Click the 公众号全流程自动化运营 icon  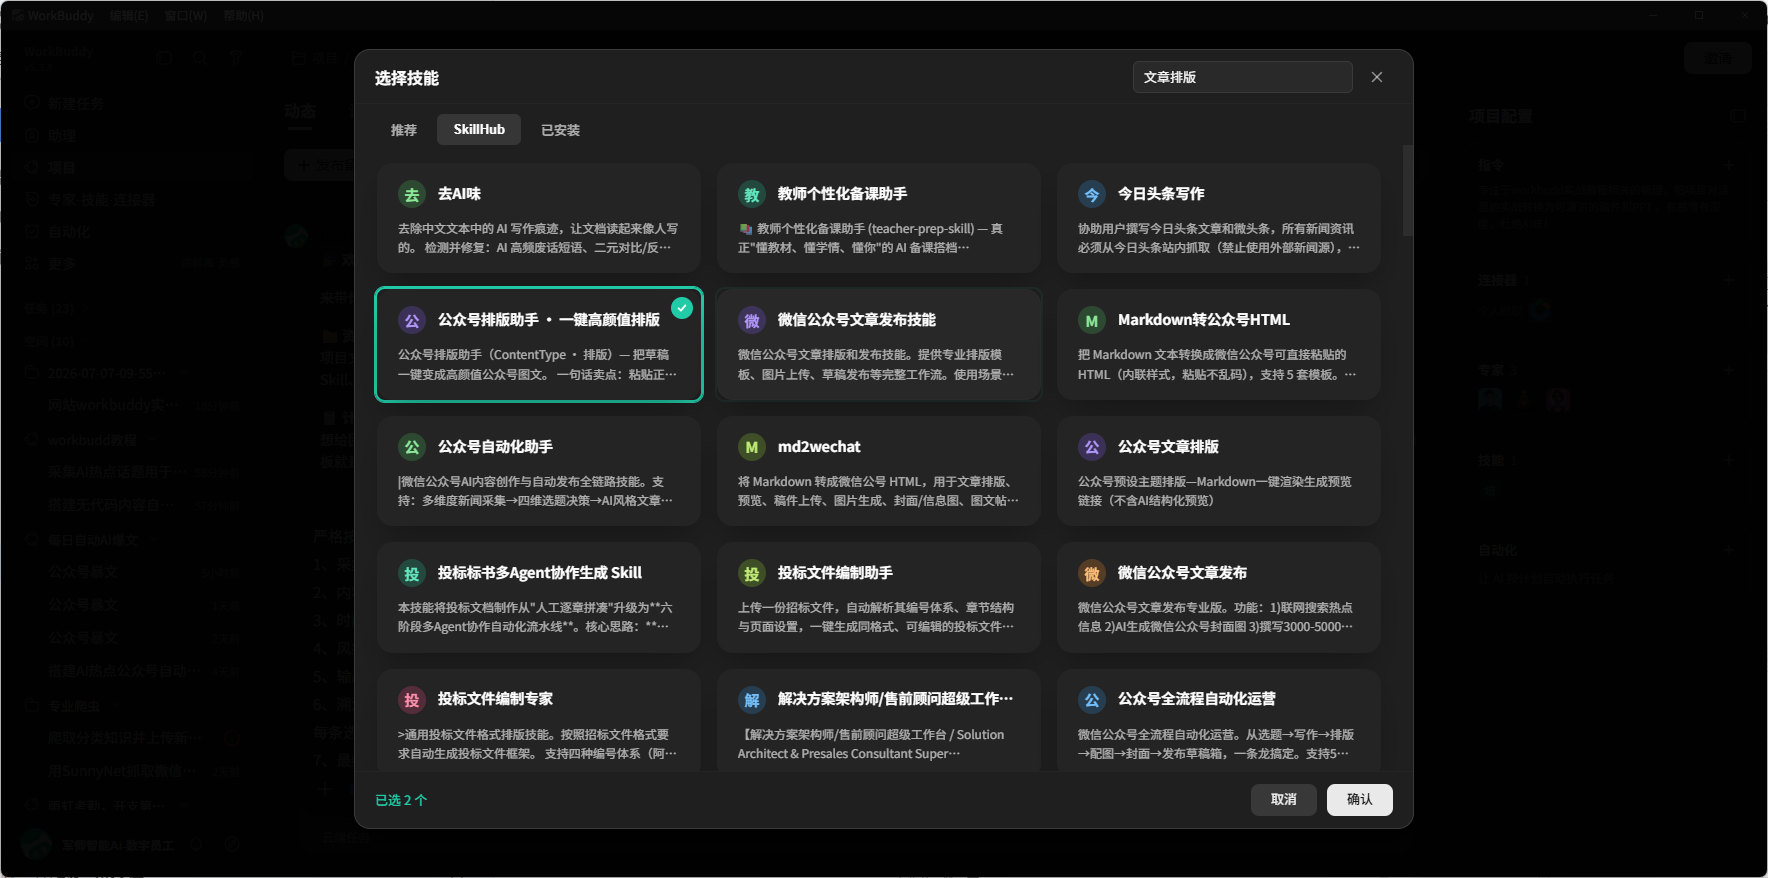(1091, 700)
